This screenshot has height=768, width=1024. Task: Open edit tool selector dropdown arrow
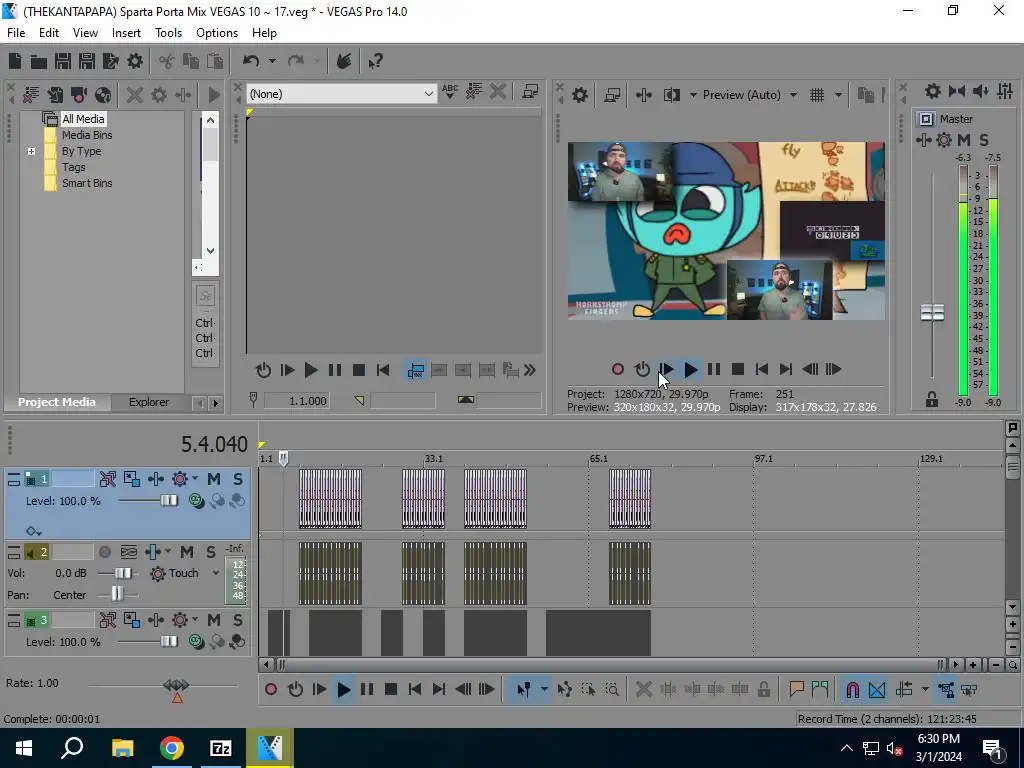543,689
